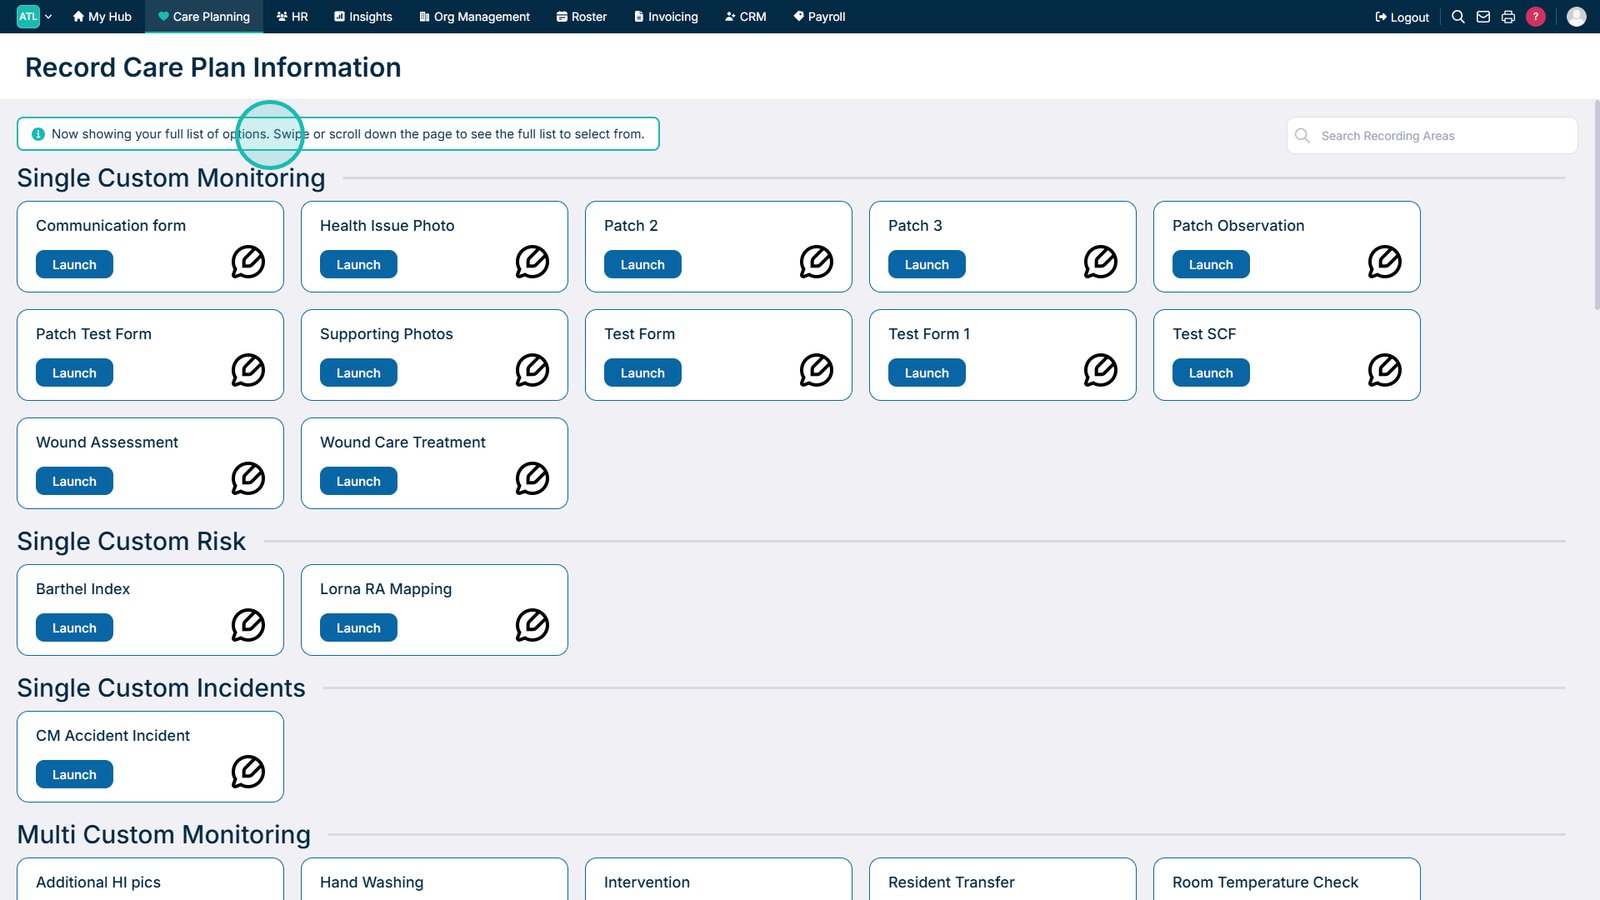Select the Resident Transfer card title
Image resolution: width=1600 pixels, height=900 pixels.
coord(951,882)
